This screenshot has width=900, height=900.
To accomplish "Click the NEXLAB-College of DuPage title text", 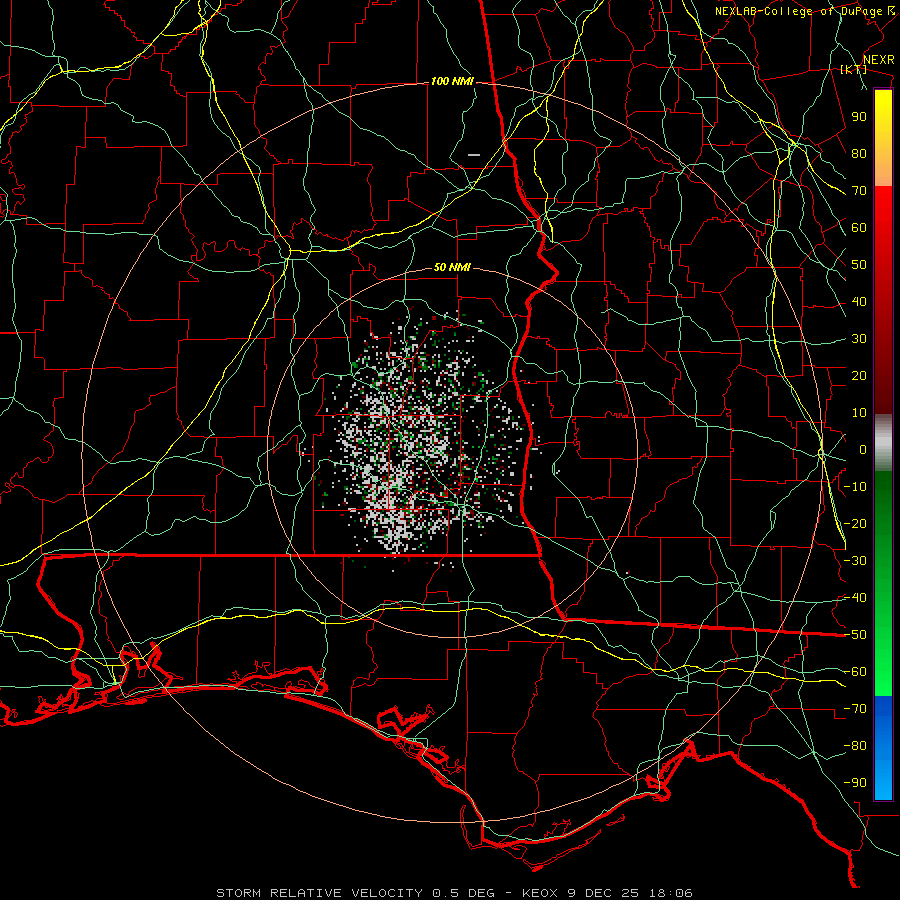I will tap(798, 11).
